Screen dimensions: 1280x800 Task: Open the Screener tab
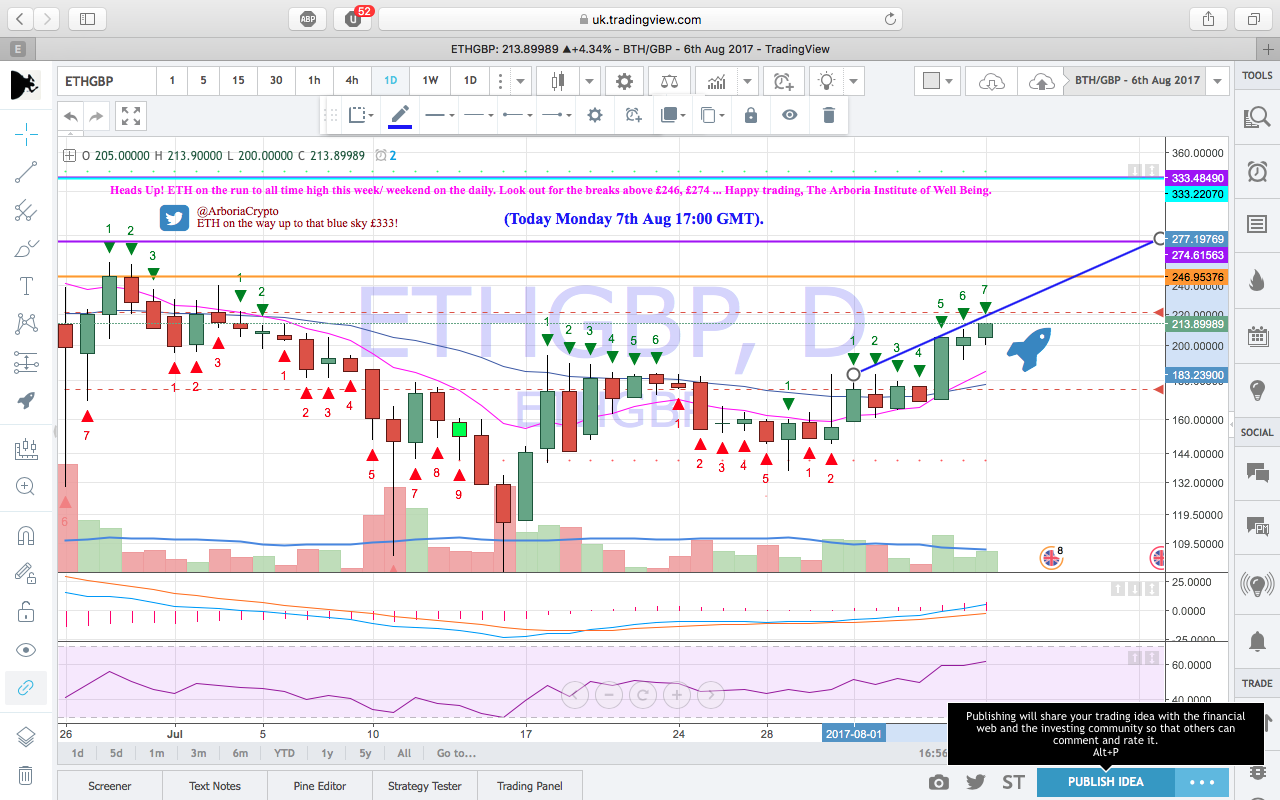click(x=110, y=786)
